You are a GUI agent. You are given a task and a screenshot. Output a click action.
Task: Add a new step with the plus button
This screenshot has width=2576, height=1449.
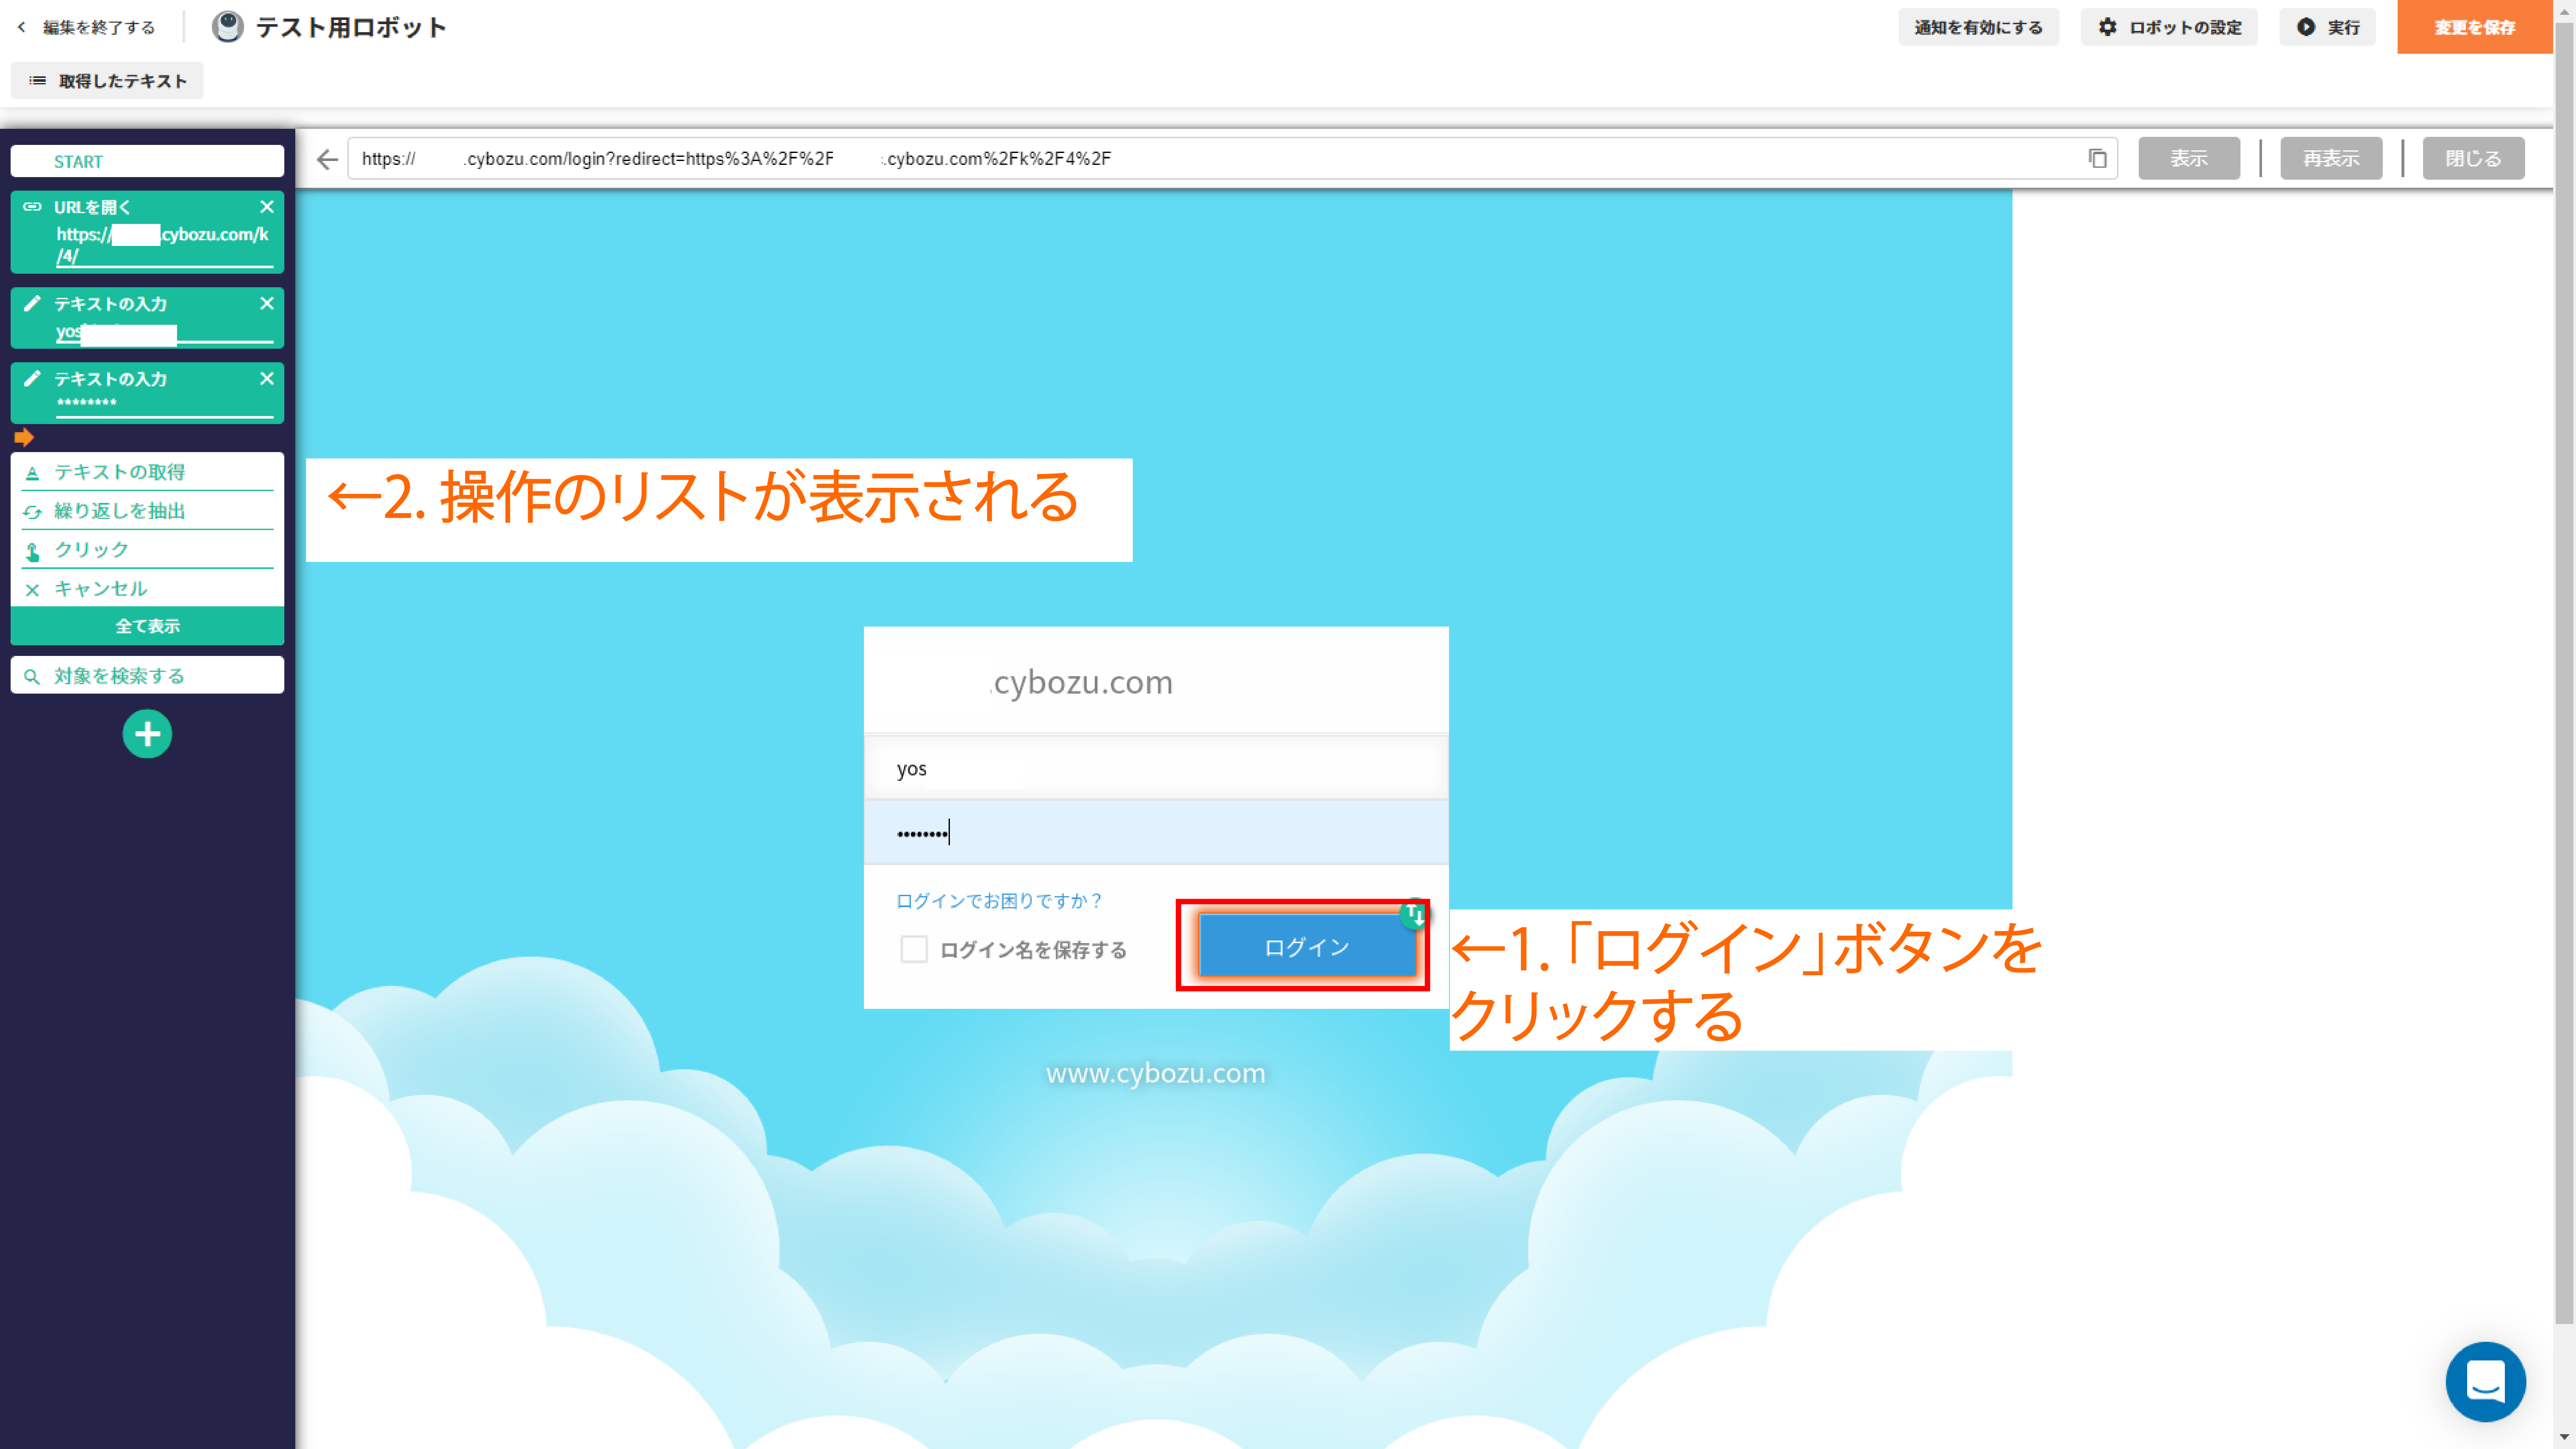[x=147, y=734]
